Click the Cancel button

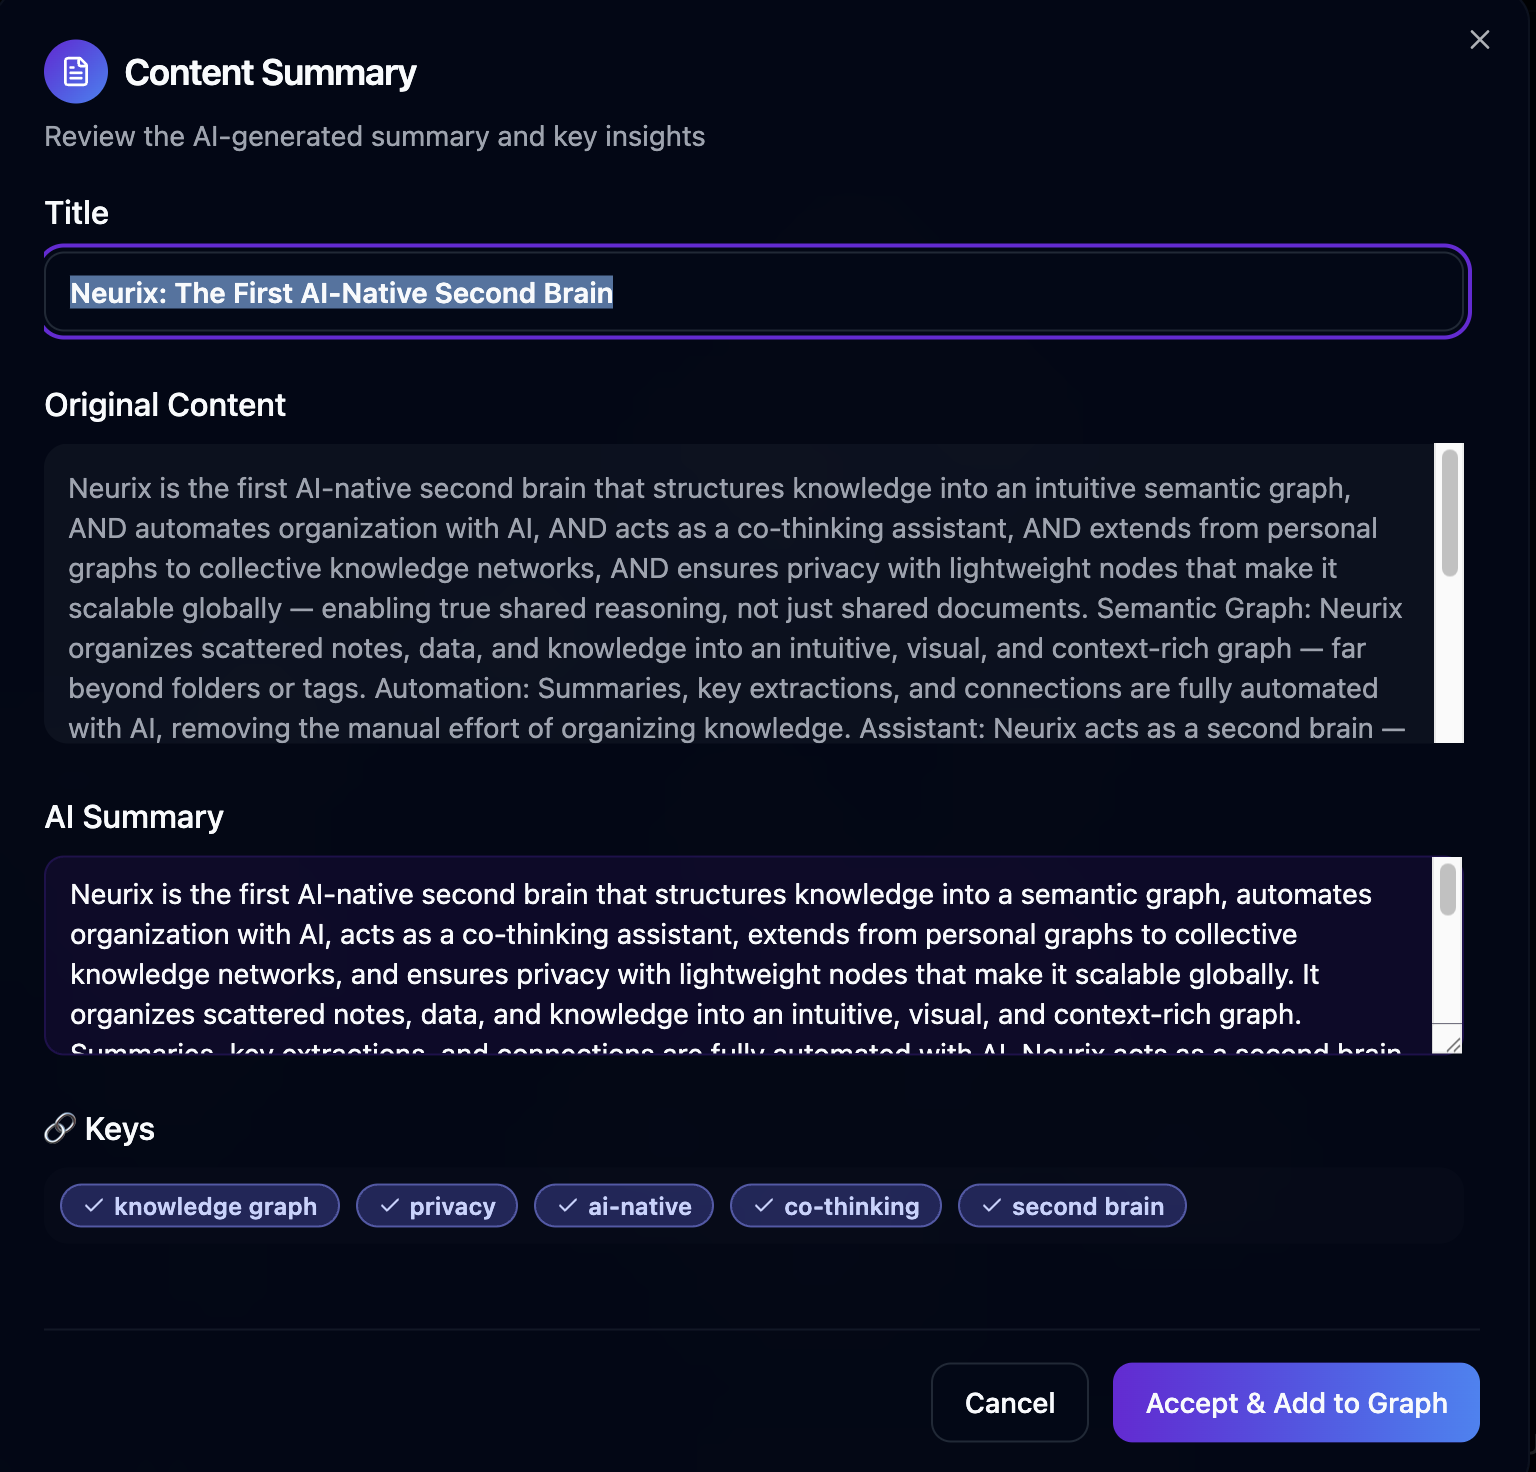click(1009, 1402)
